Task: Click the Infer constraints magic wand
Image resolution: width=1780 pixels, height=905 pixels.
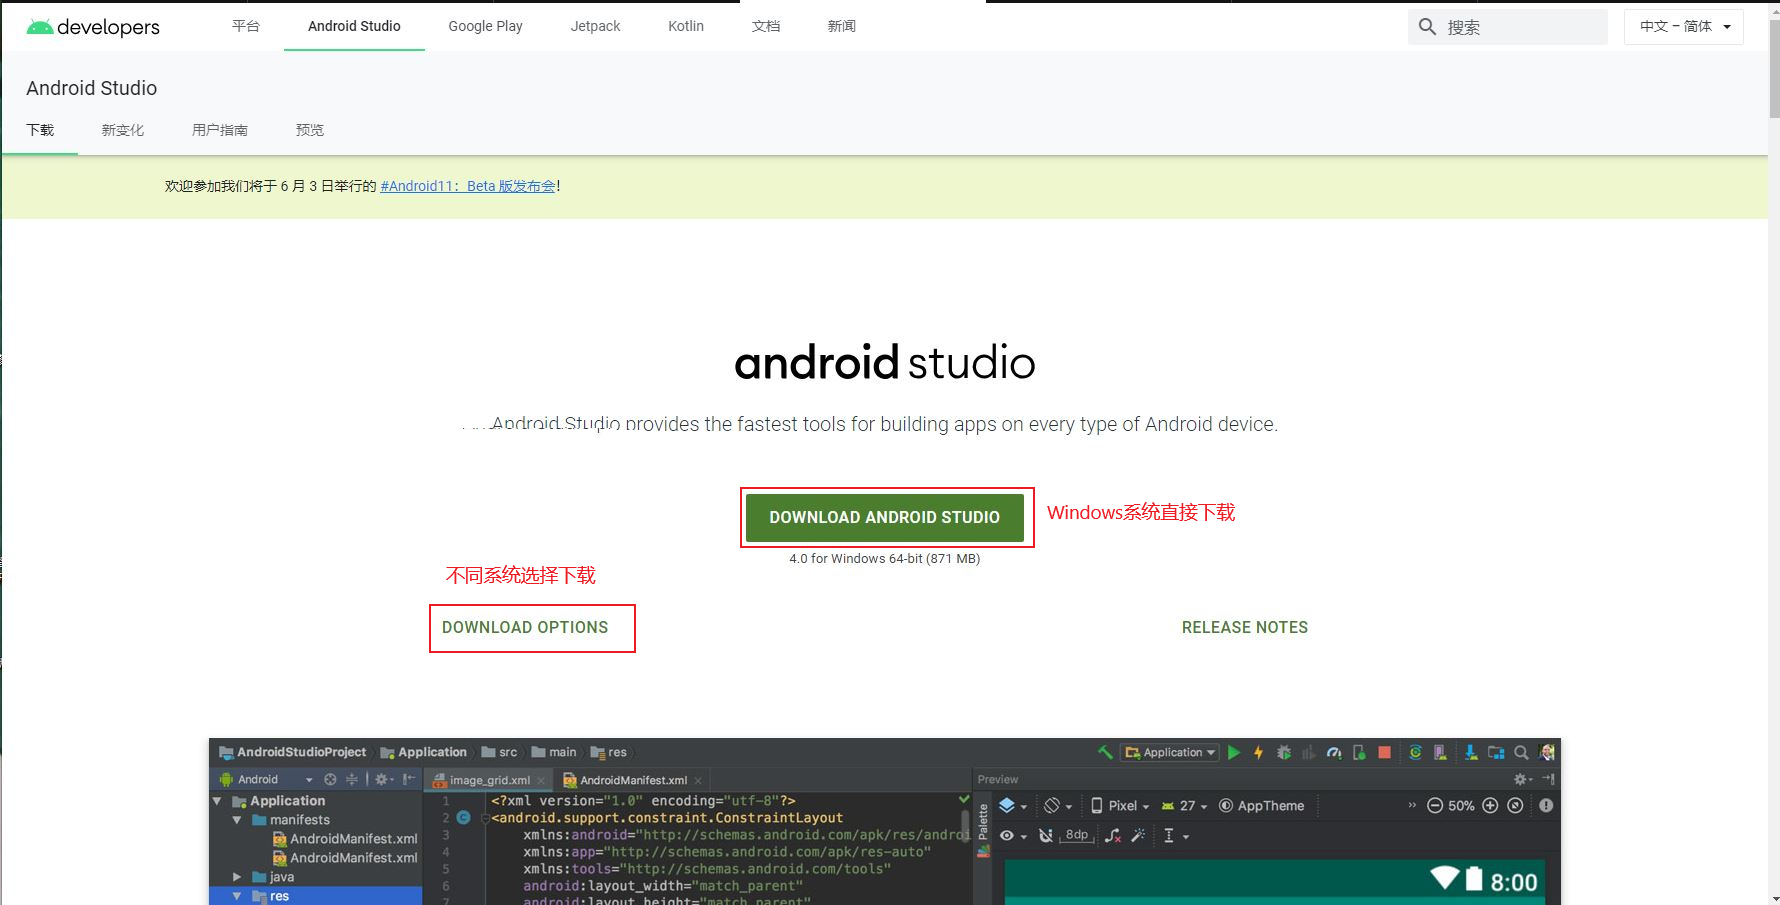Action: click(x=1138, y=836)
